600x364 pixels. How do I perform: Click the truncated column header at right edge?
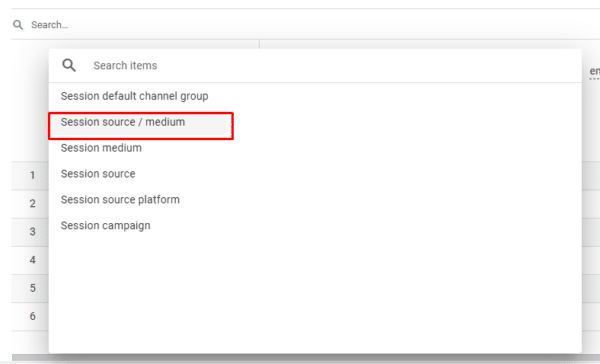594,72
